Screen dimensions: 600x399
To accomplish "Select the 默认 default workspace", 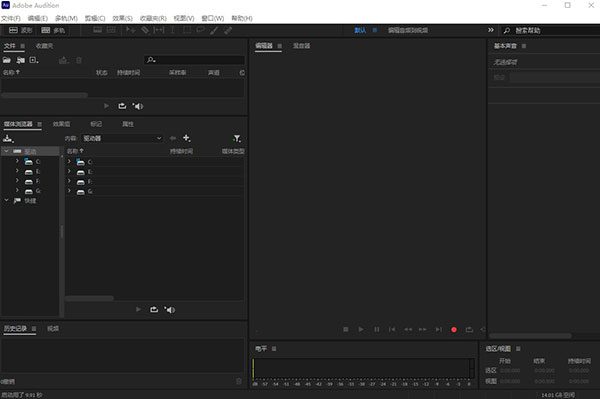I will [x=360, y=30].
